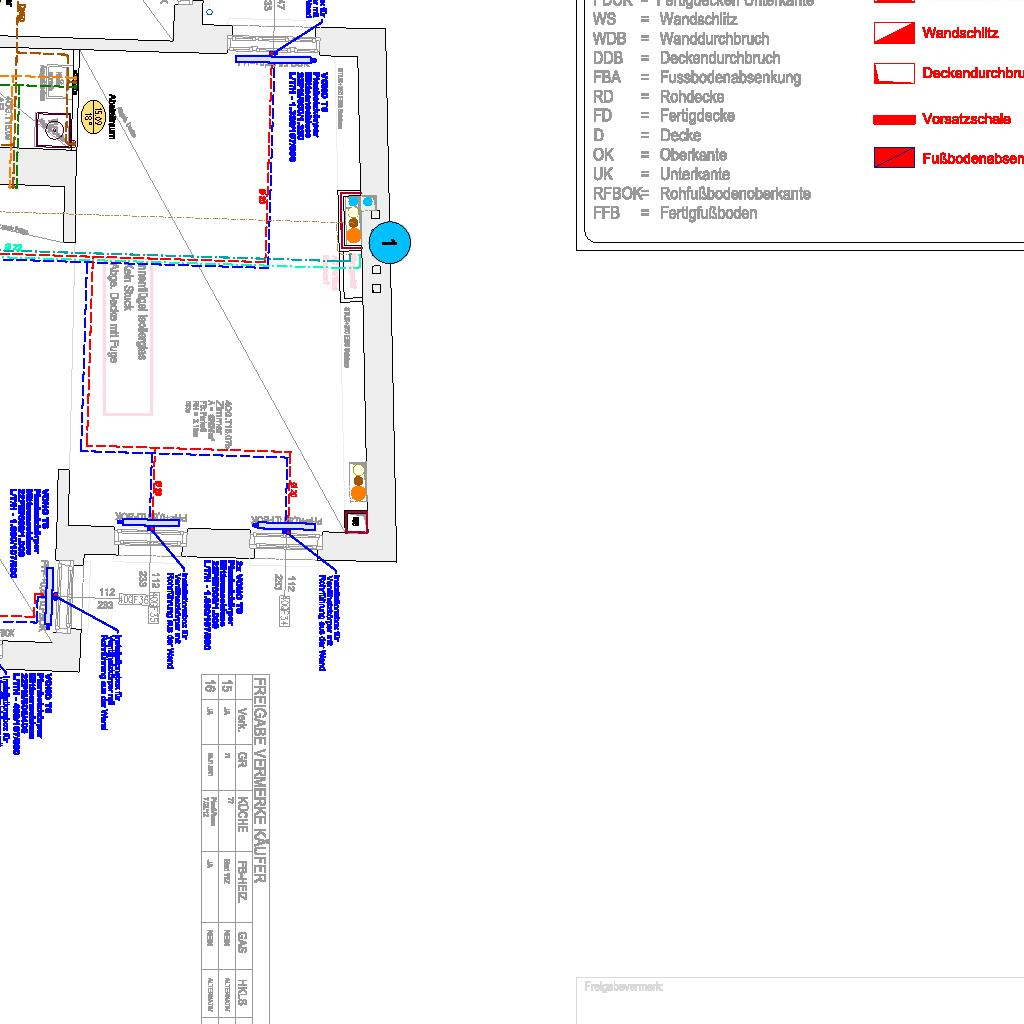Click the orange circle in upper wall outlet group
Image resolution: width=1024 pixels, height=1024 pixels.
pos(352,237)
